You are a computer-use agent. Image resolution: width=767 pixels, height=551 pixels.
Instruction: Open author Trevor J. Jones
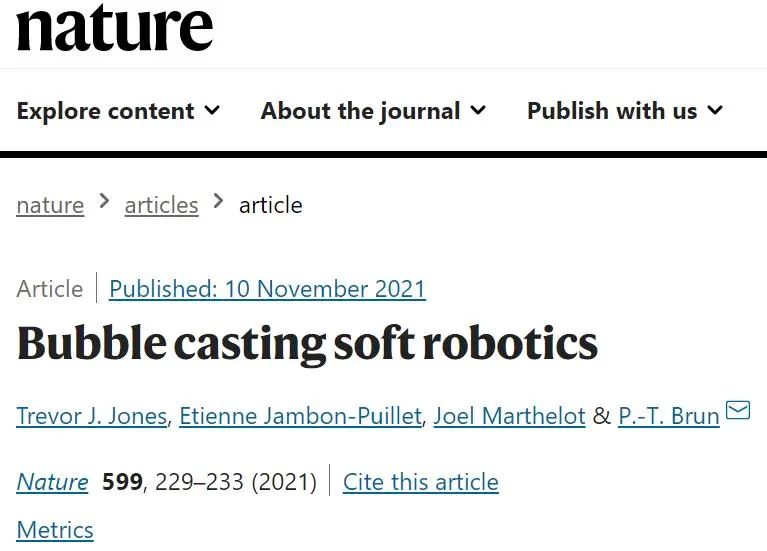[x=92, y=416]
